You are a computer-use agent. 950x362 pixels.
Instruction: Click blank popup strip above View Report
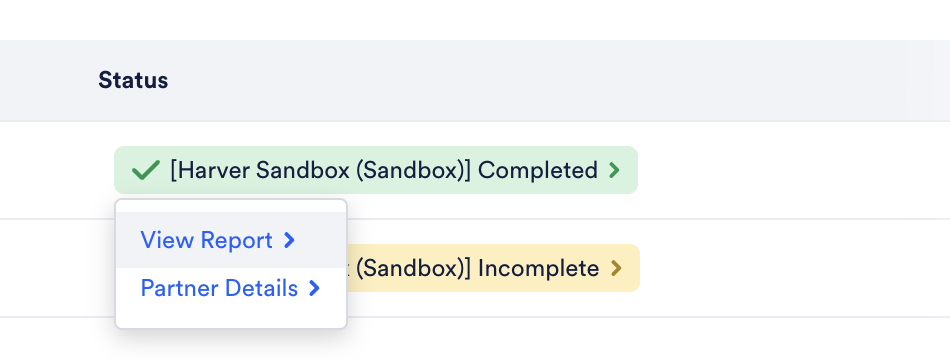pos(231,206)
